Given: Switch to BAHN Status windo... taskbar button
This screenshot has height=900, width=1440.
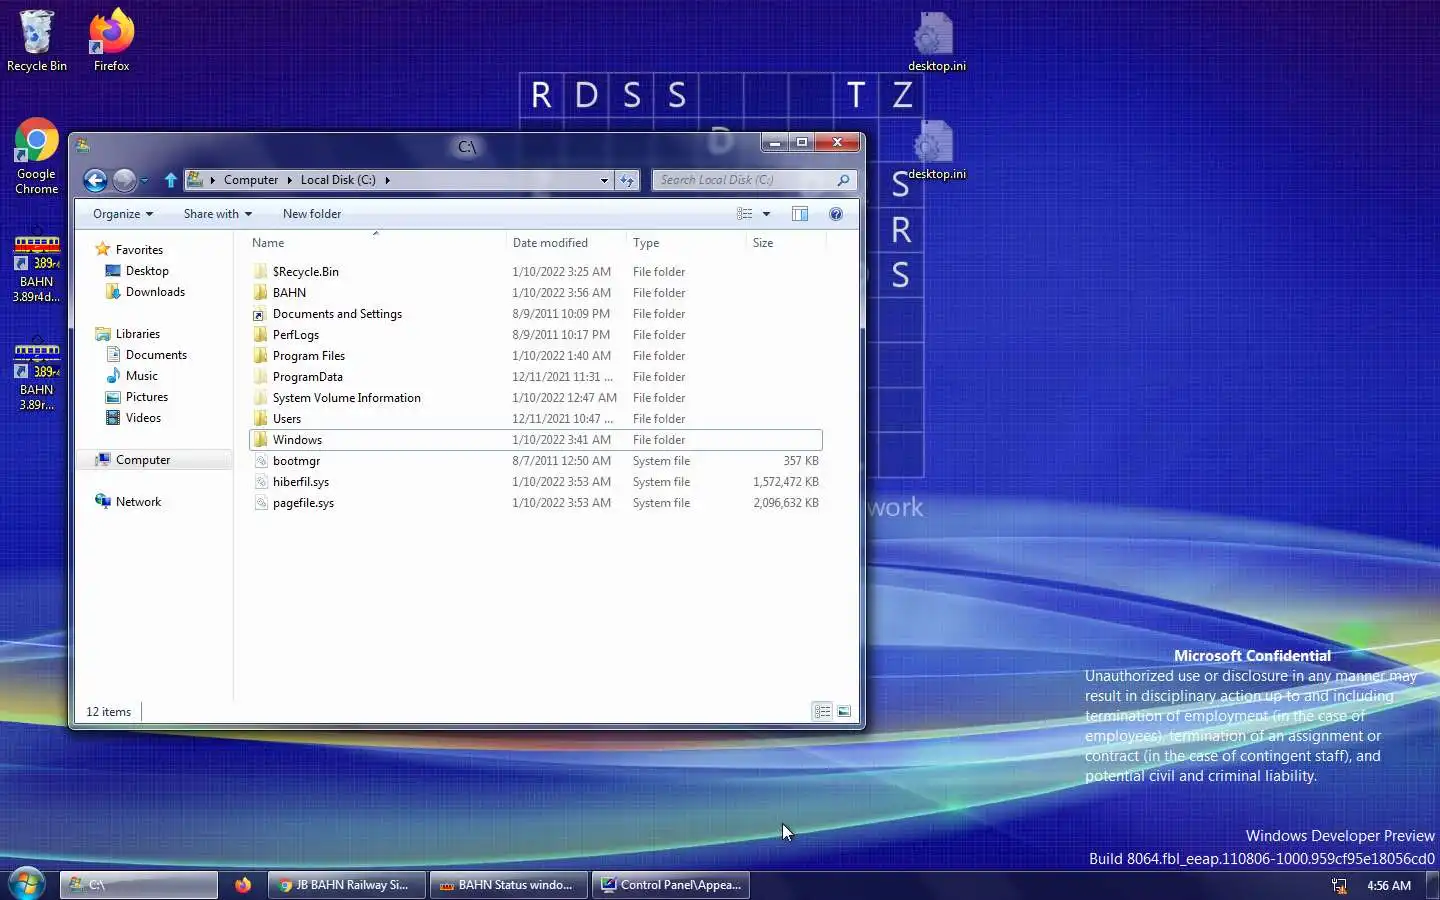Looking at the screenshot, I should (x=509, y=885).
